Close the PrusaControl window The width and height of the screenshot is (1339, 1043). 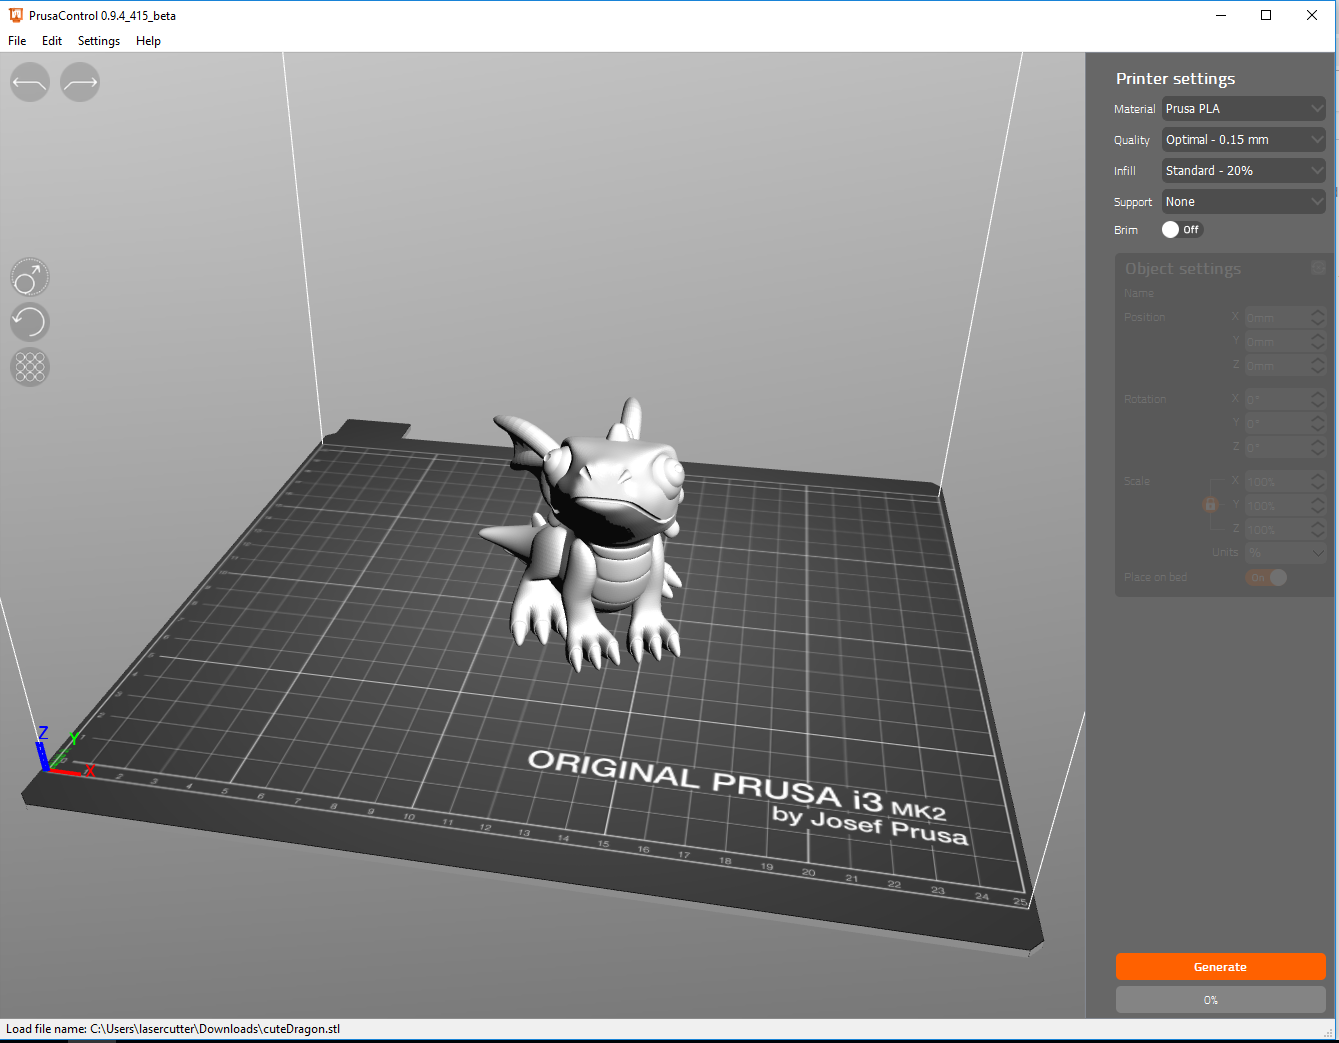click(x=1312, y=15)
